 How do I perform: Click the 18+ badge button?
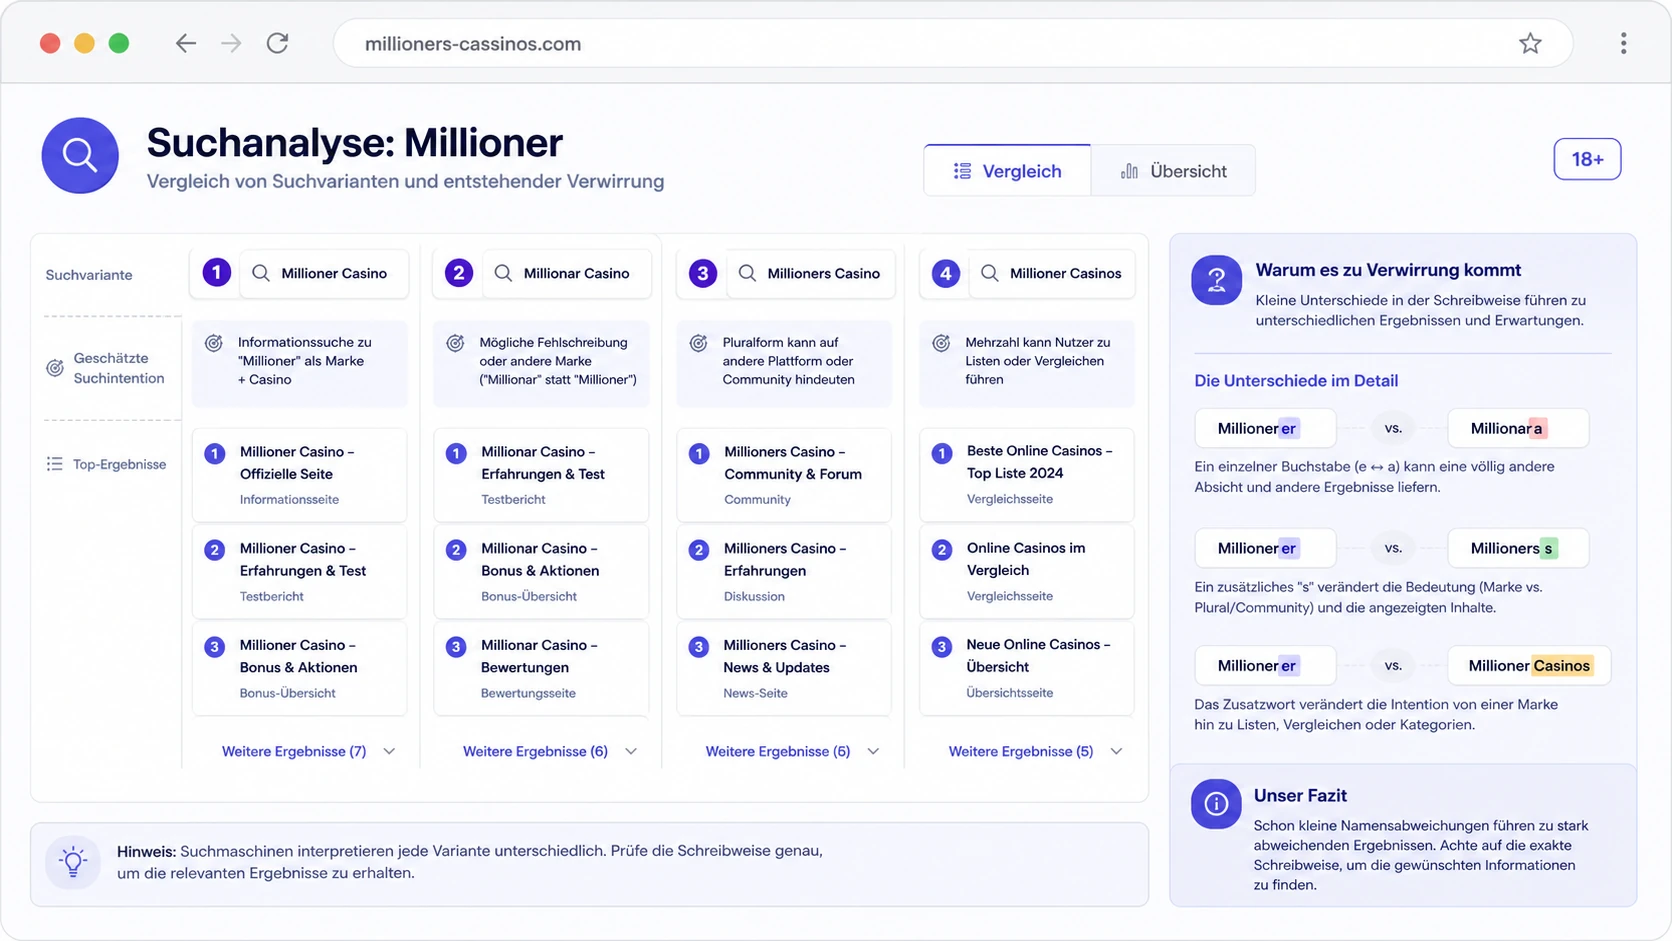point(1587,159)
